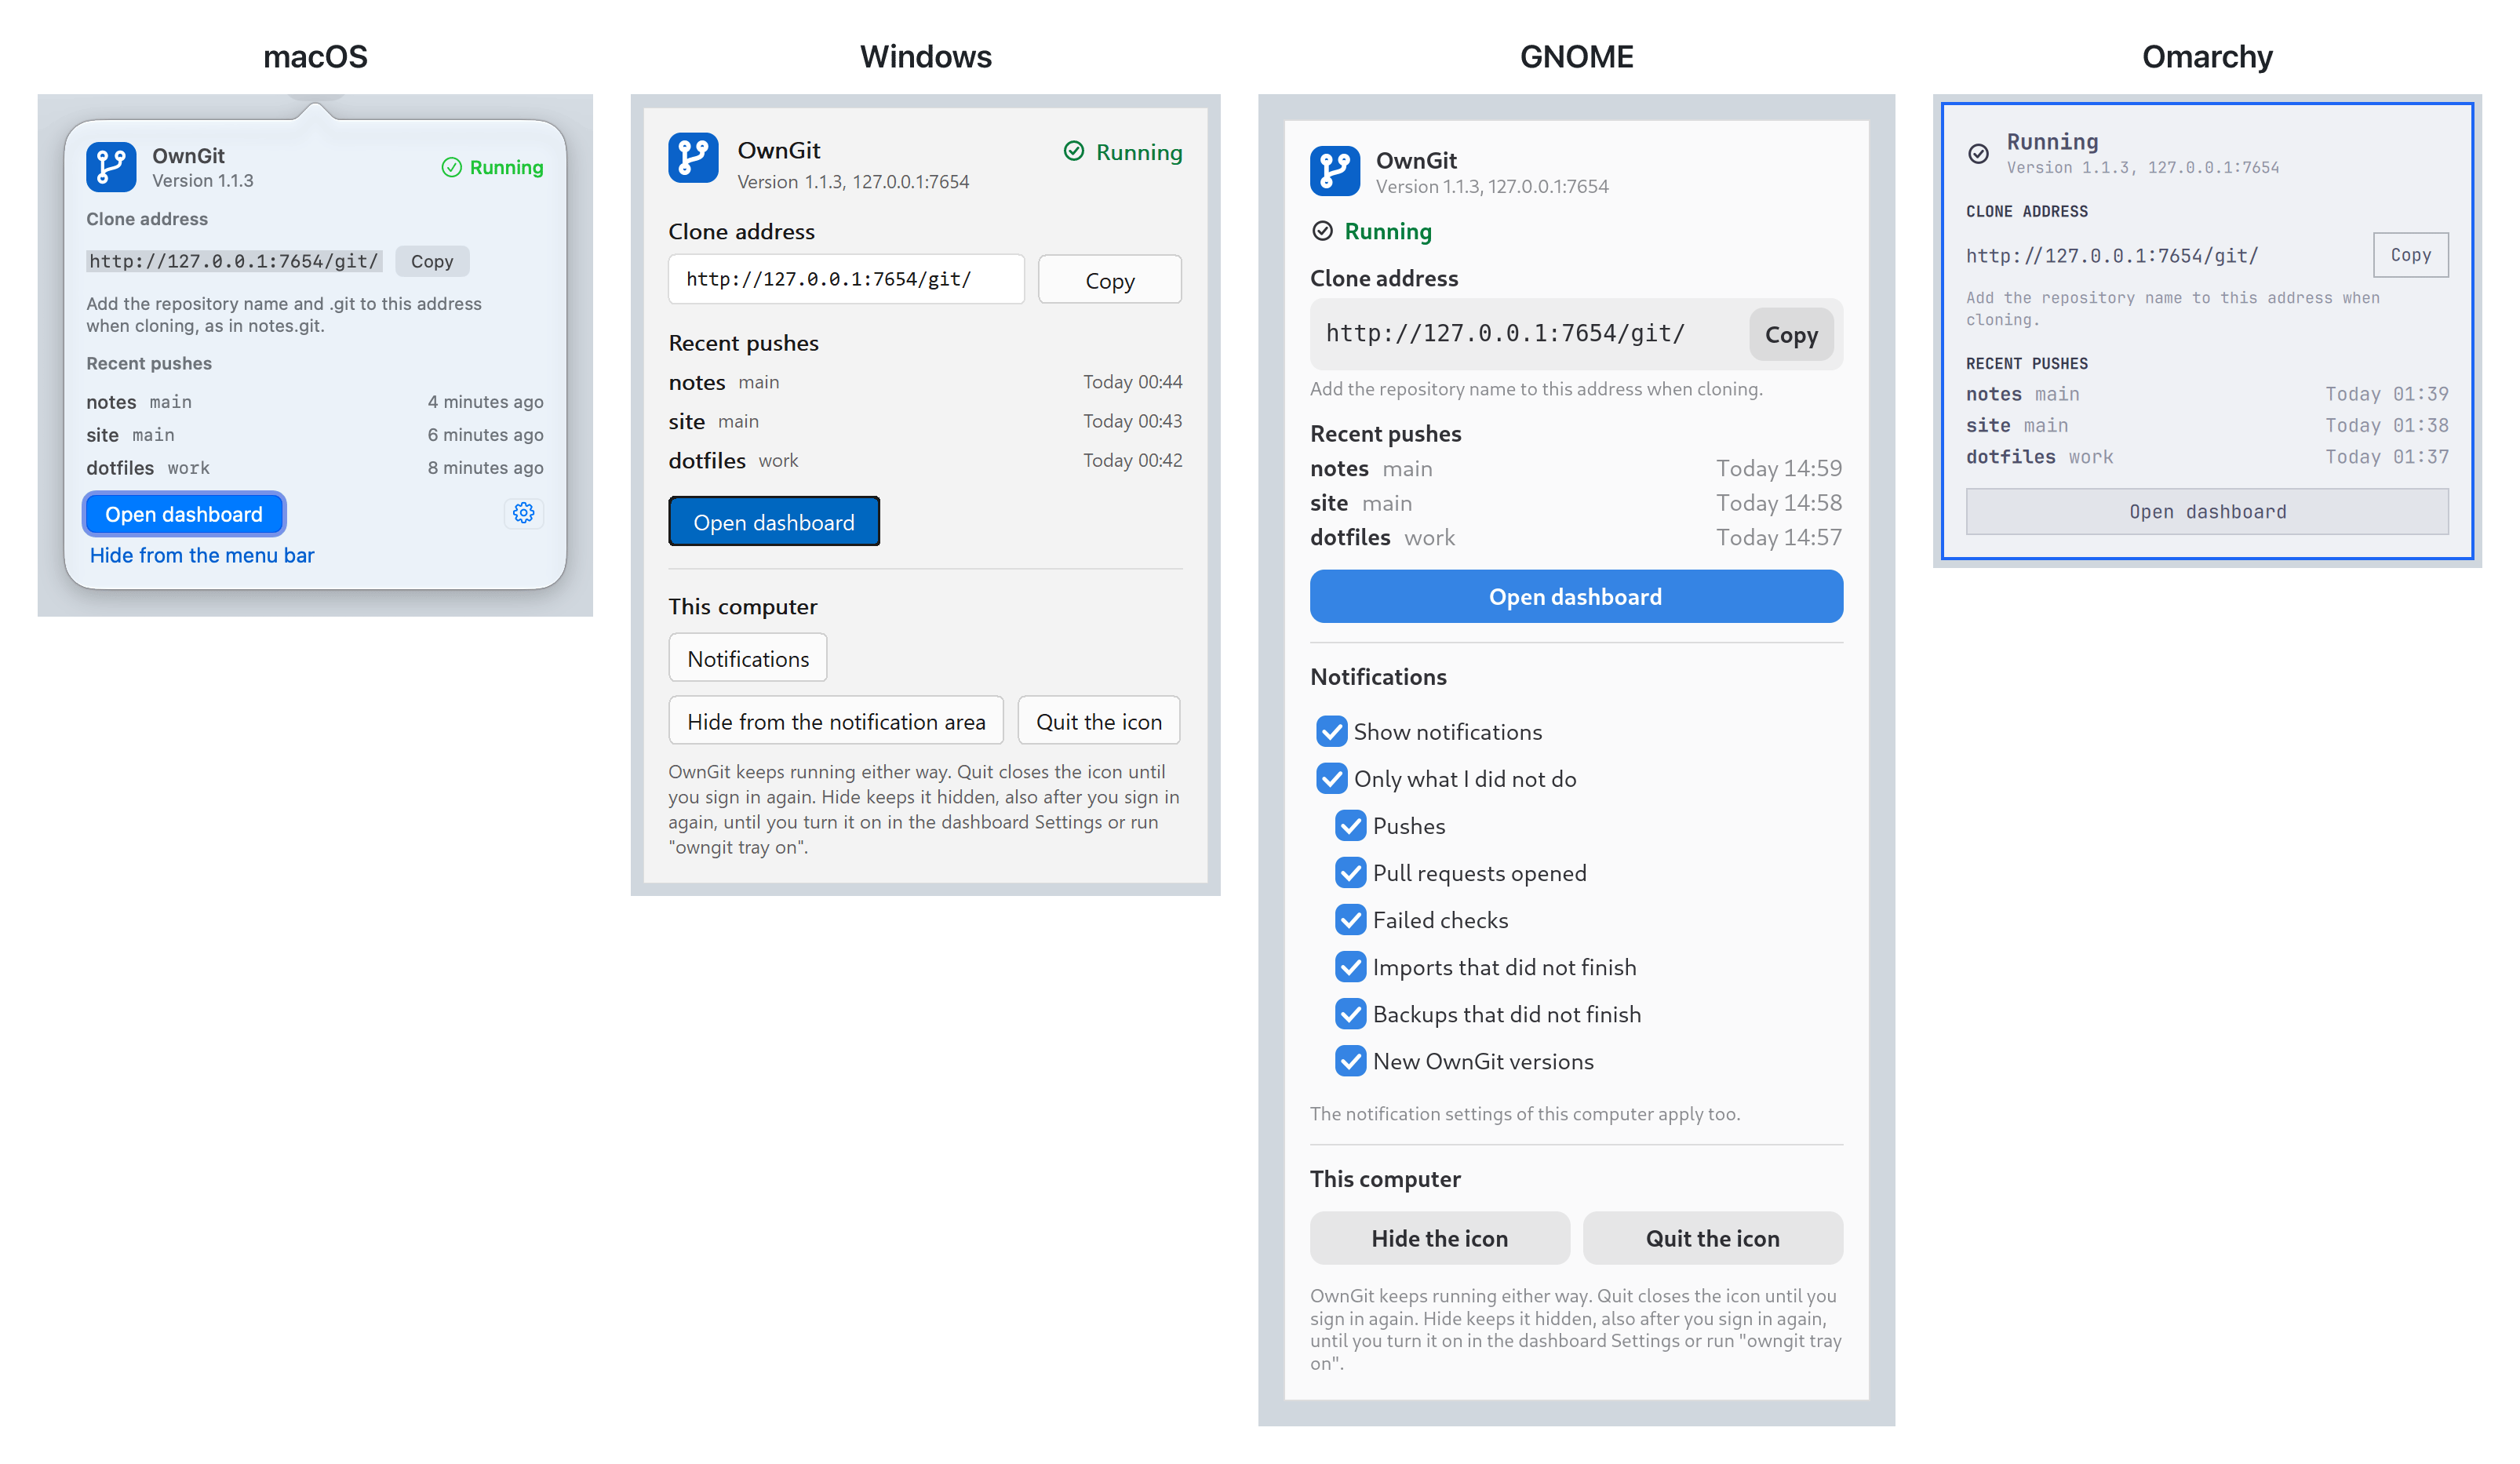The image size is (2520, 1464).
Task: Copy clone address in macOS panel
Action: pyautogui.click(x=432, y=261)
